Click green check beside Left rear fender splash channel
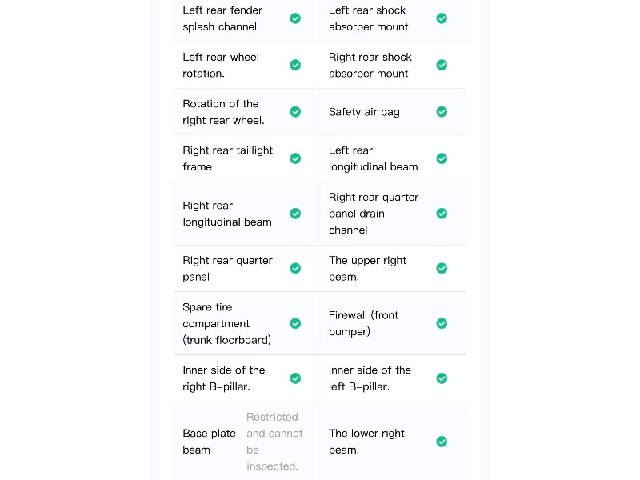 tap(295, 18)
